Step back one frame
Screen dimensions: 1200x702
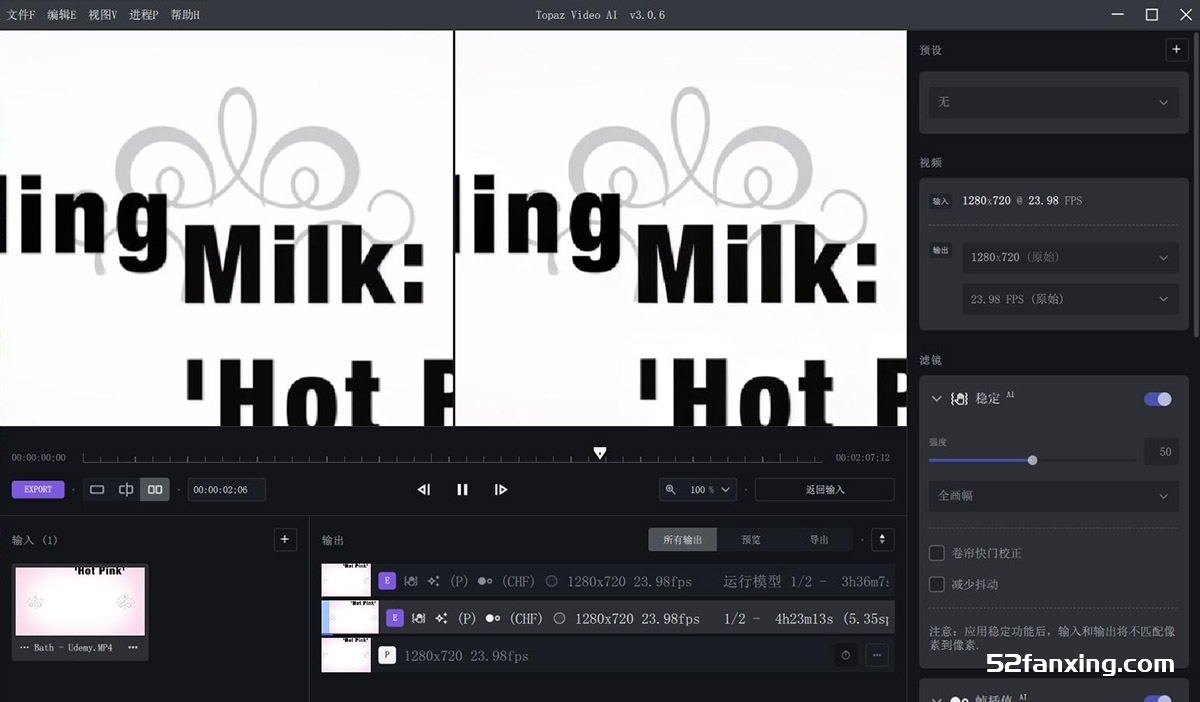(424, 489)
